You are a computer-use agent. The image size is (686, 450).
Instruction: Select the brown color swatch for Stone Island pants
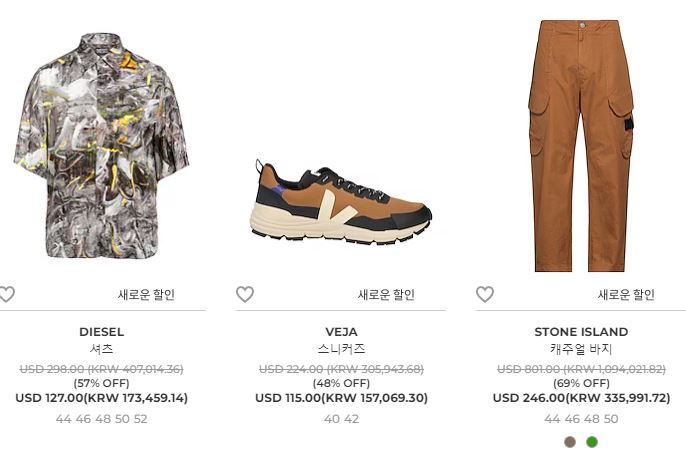pyautogui.click(x=570, y=442)
